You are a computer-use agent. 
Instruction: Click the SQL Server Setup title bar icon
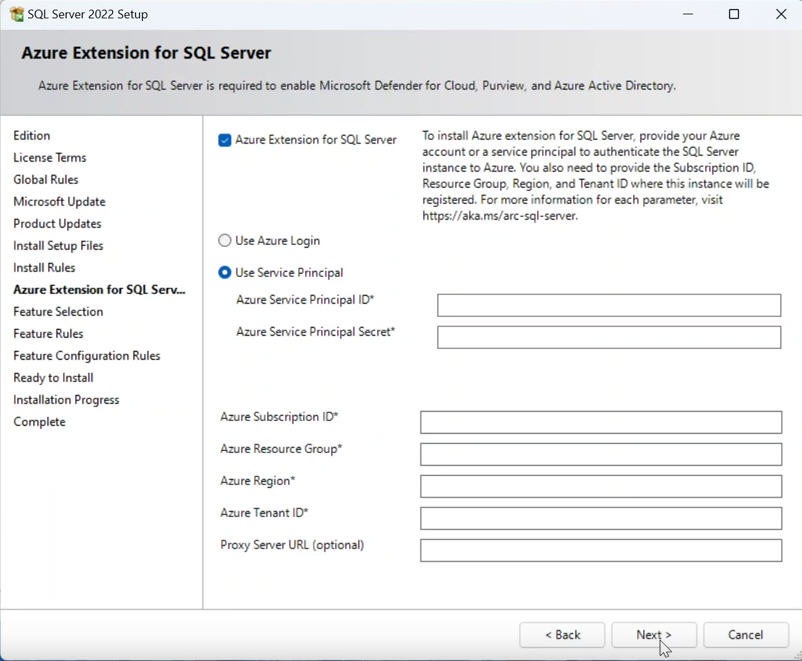[x=17, y=14]
